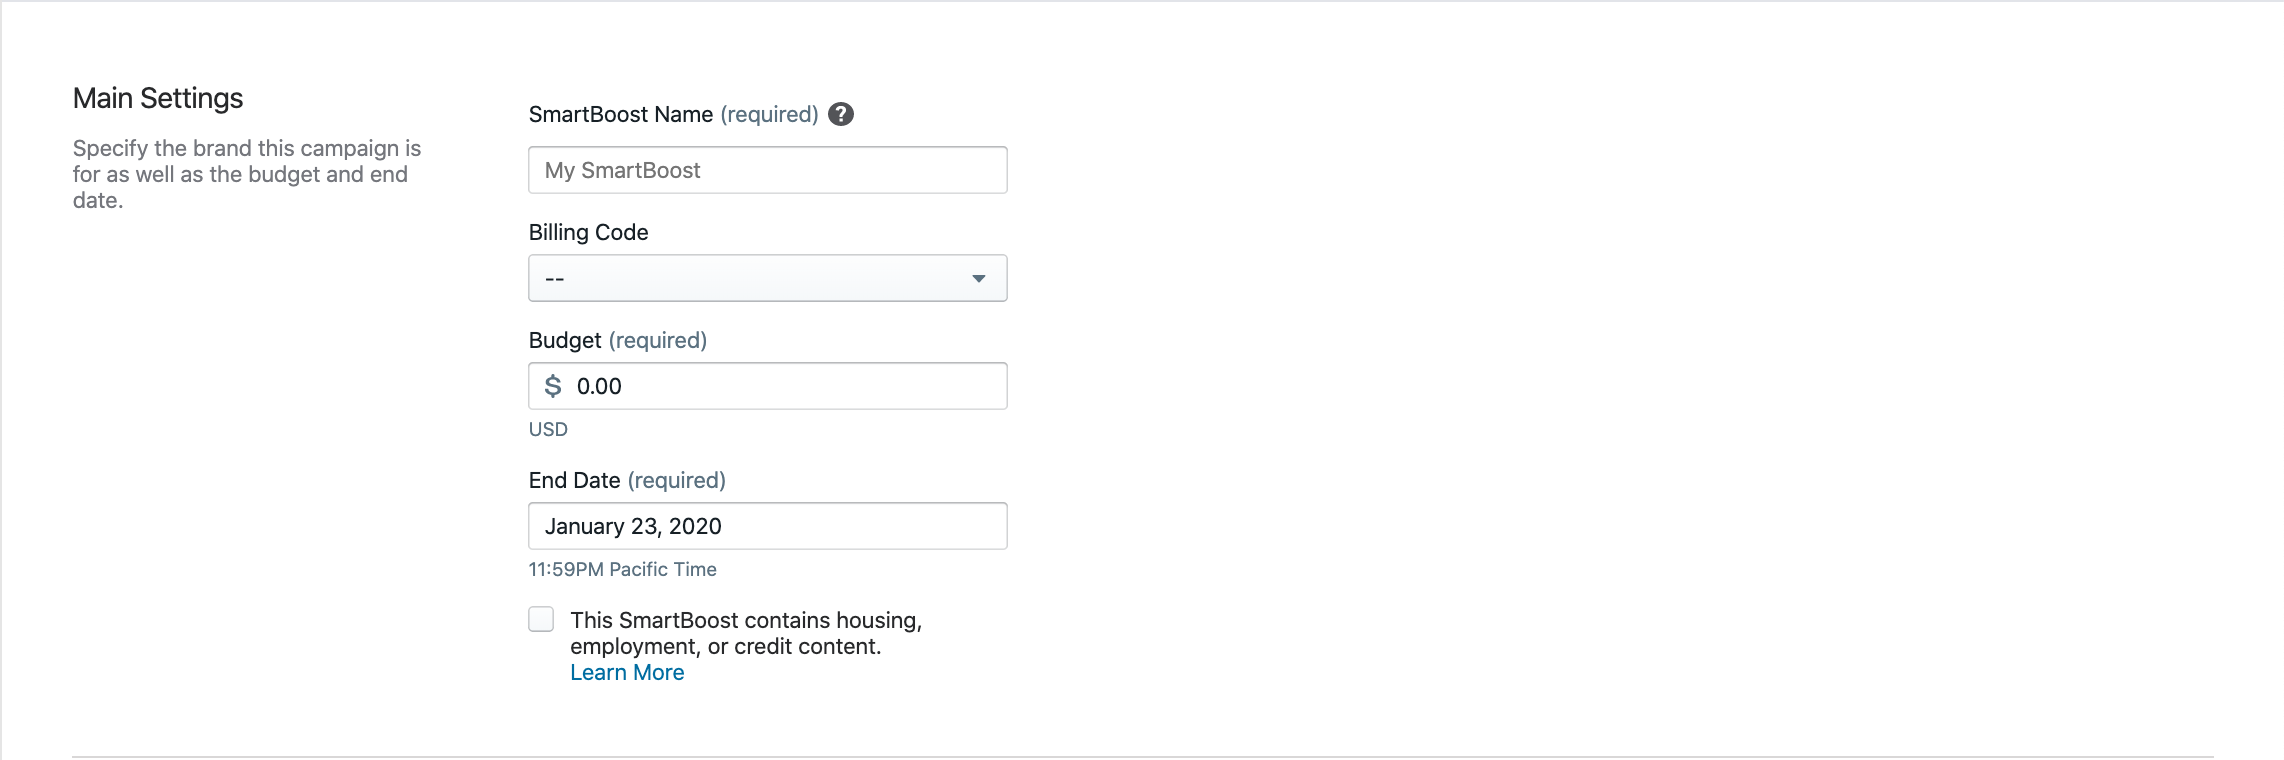
Task: Click the dollar sign icon in Budget
Action: coord(552,386)
